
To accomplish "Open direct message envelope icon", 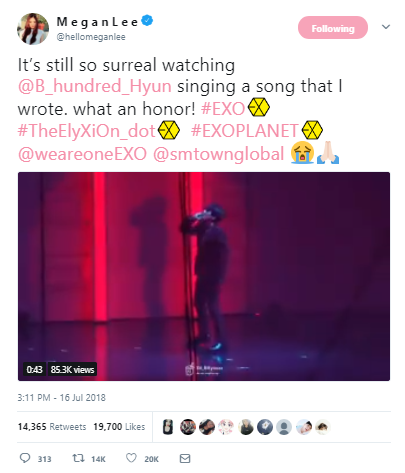I will (185, 458).
